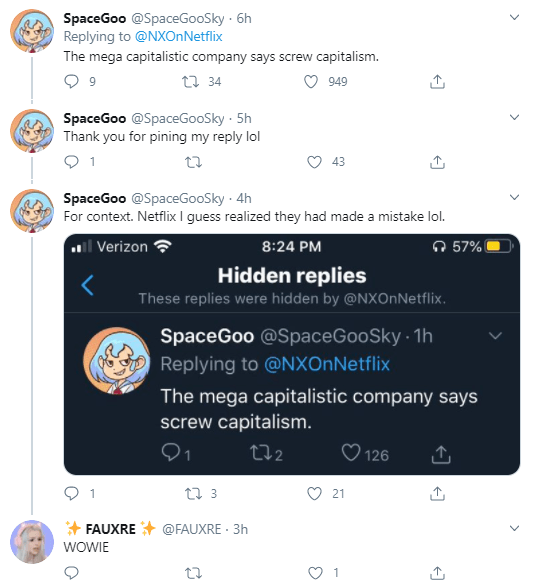Retweet the 'Thank you for pining' tweet
This screenshot has width=533, height=588.
[194, 162]
